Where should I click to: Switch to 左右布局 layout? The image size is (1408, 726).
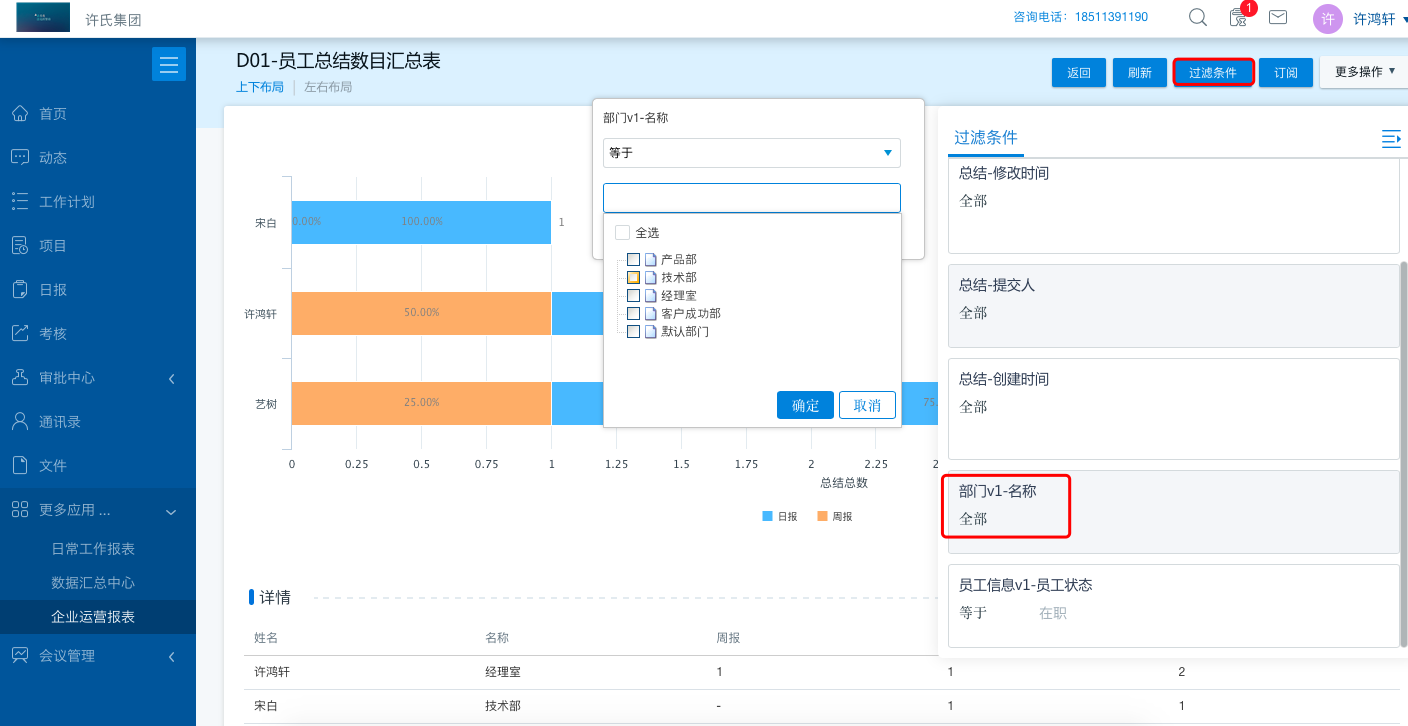(328, 88)
